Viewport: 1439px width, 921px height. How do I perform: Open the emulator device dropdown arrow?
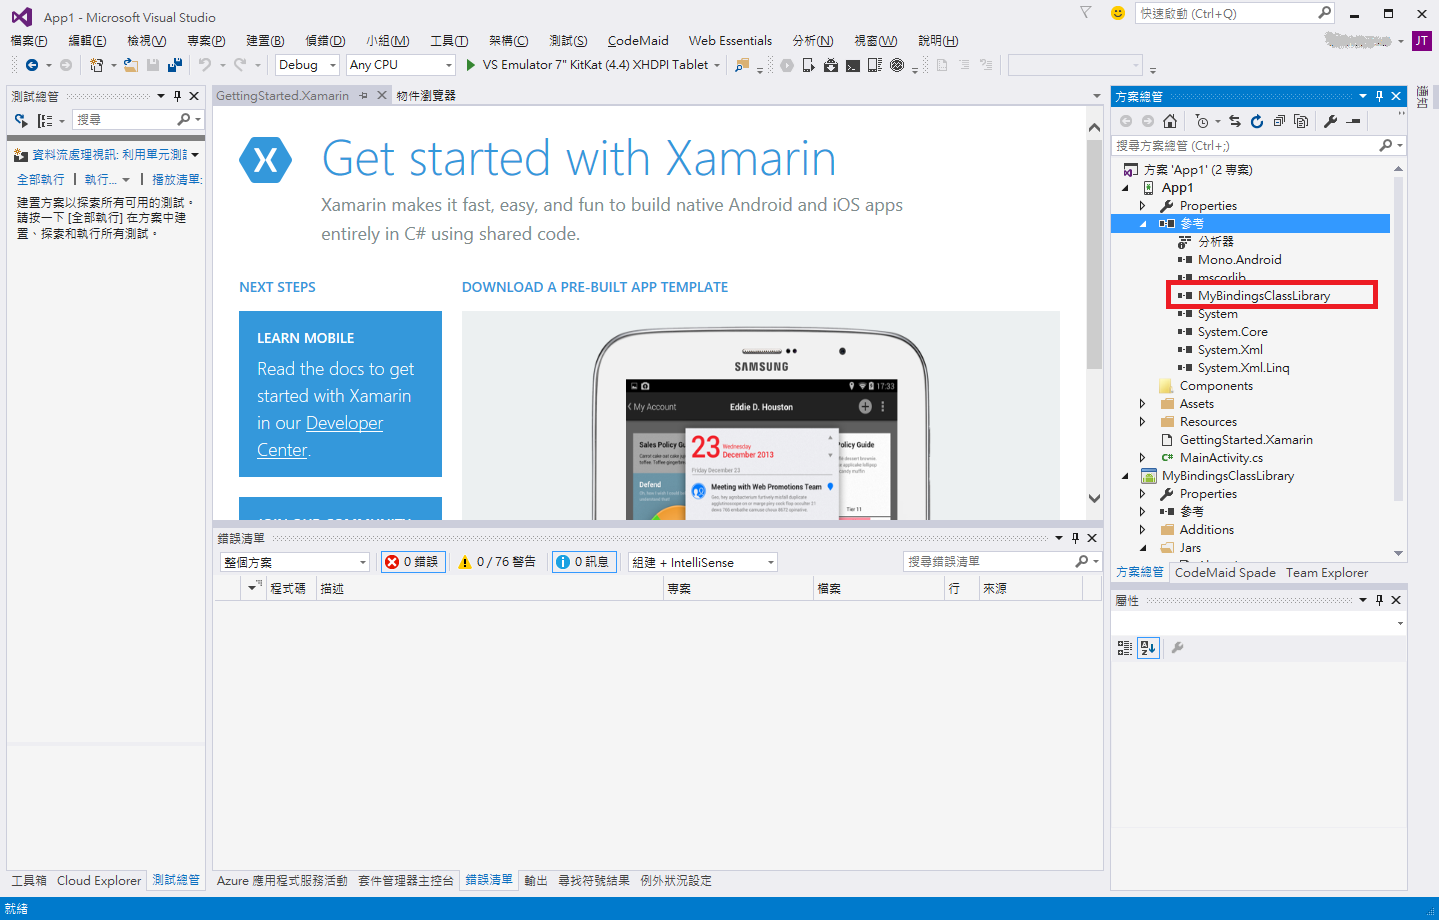coord(717,65)
